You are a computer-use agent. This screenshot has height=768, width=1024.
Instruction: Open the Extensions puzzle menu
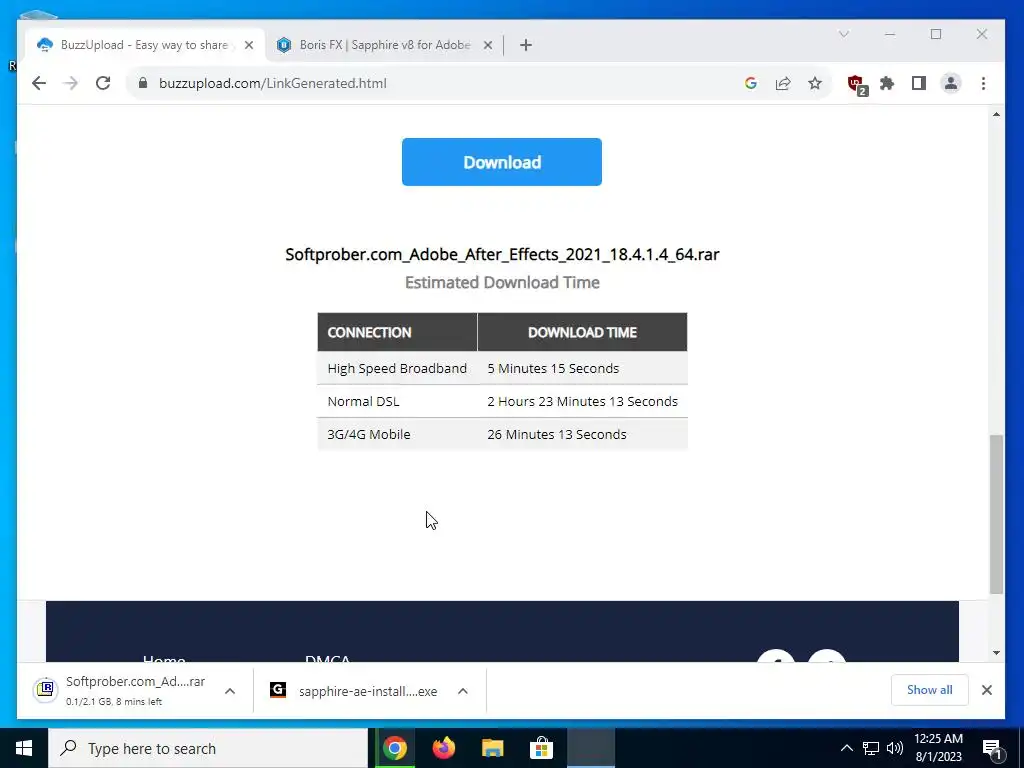click(887, 83)
